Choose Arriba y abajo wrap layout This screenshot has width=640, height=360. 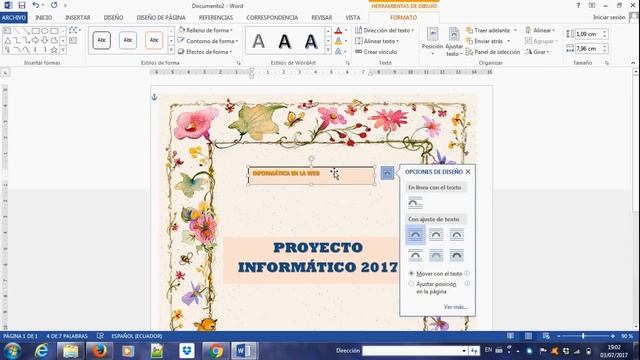coord(416,256)
